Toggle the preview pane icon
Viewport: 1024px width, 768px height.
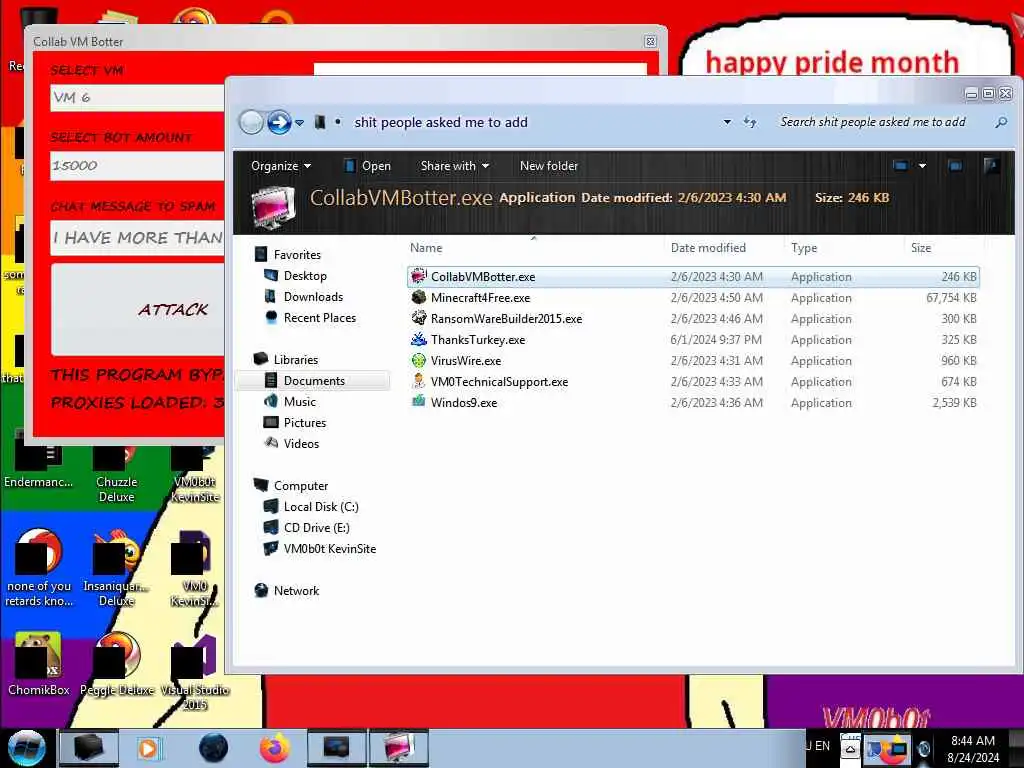[x=955, y=166]
